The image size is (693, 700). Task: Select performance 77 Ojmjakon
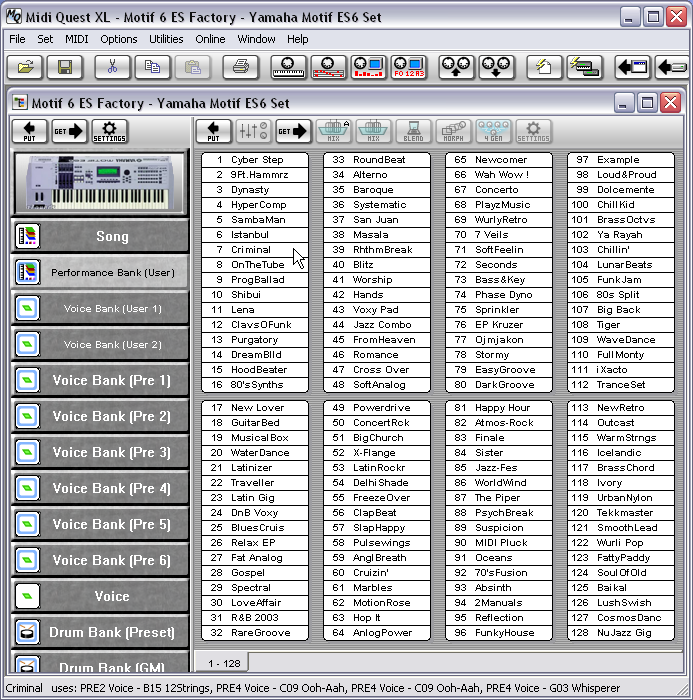pos(499,340)
